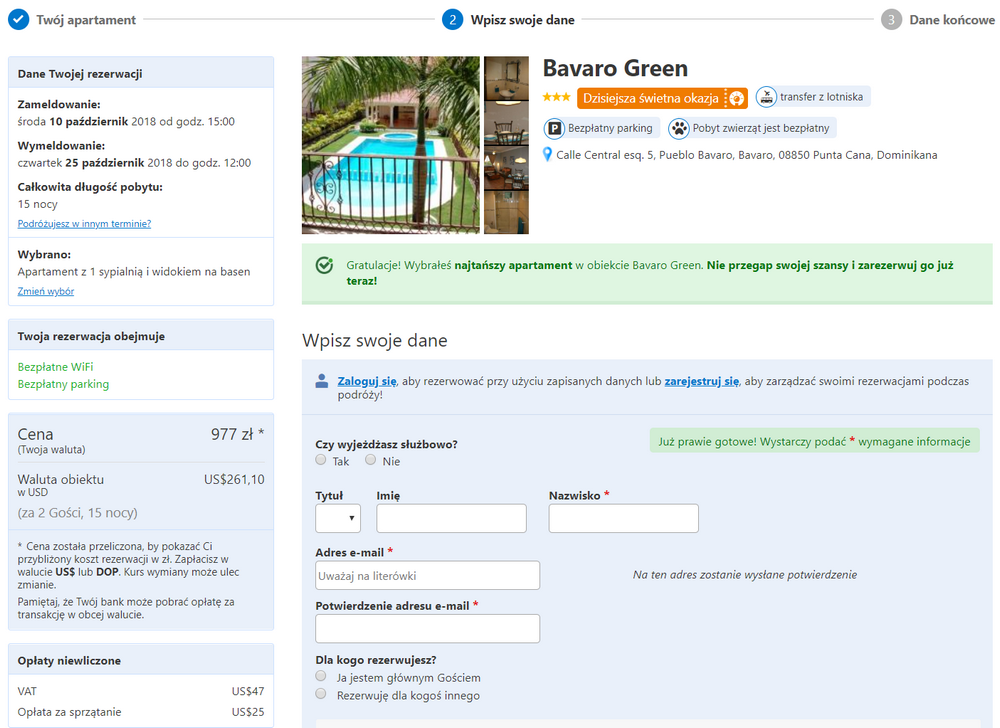The height and width of the screenshot is (728, 1000).
Task: Go to Twój apartament step
Action: pyautogui.click(x=86, y=20)
